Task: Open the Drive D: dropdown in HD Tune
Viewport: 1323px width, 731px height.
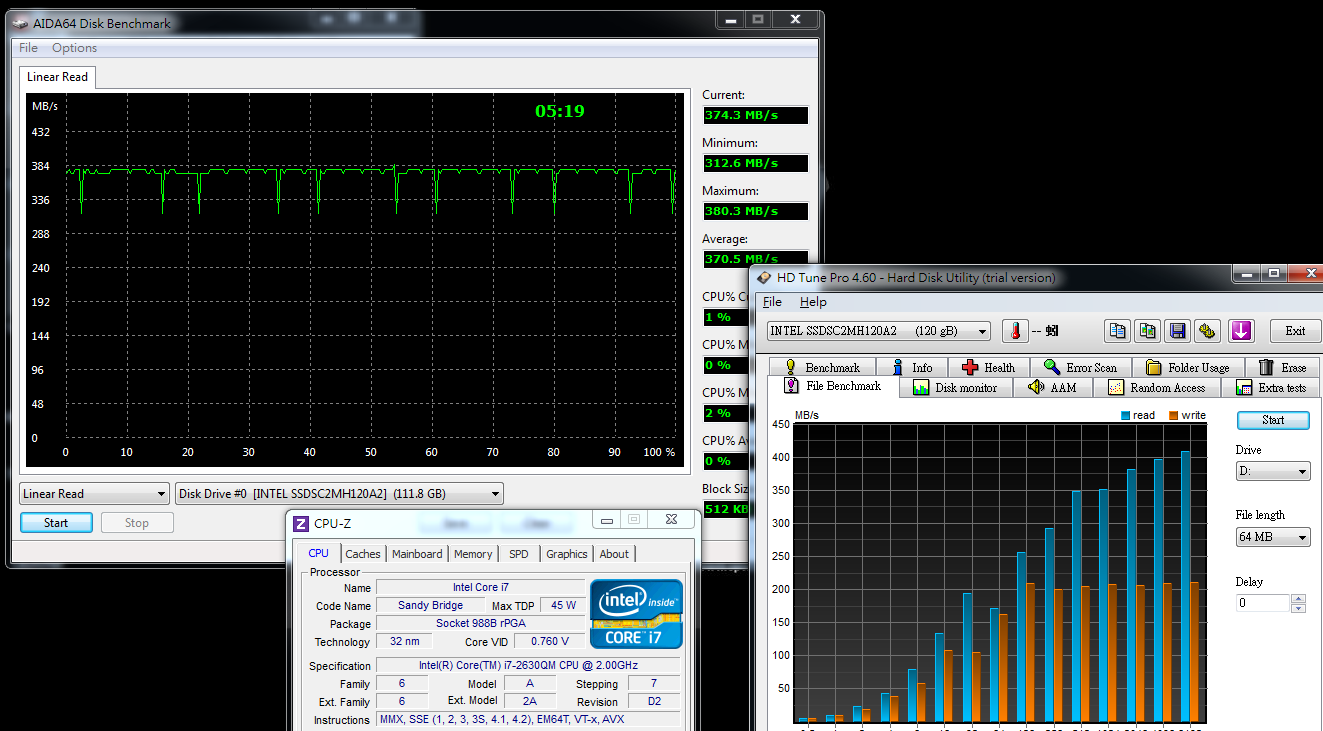Action: pos(1273,471)
